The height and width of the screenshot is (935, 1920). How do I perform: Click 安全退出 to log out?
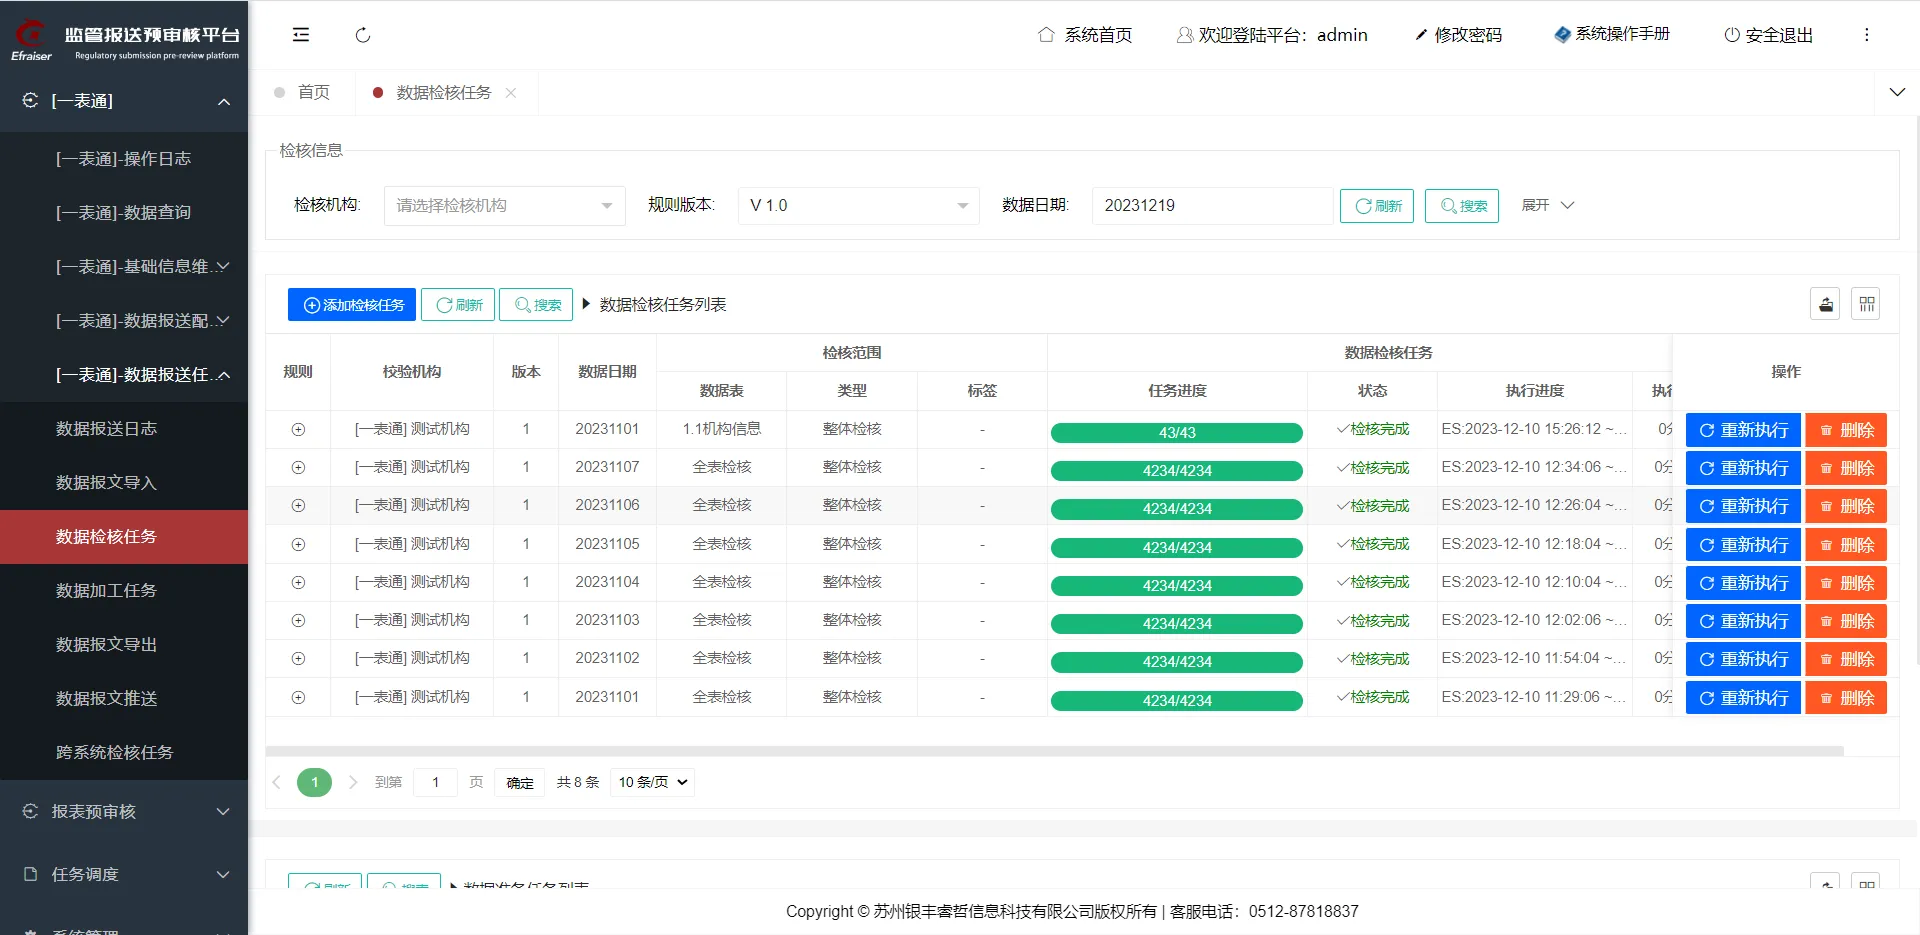pyautogui.click(x=1768, y=35)
